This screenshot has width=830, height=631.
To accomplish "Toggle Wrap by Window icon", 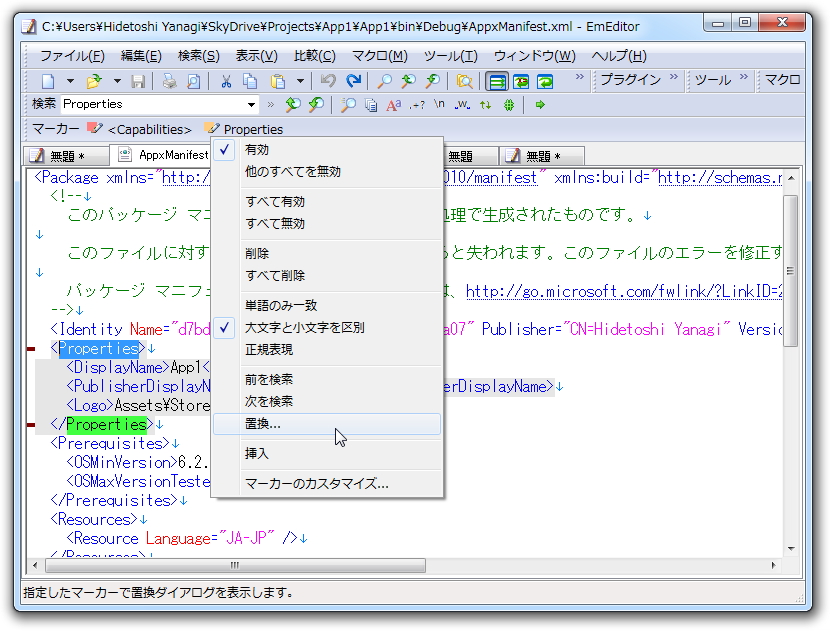I will pyautogui.click(x=545, y=82).
